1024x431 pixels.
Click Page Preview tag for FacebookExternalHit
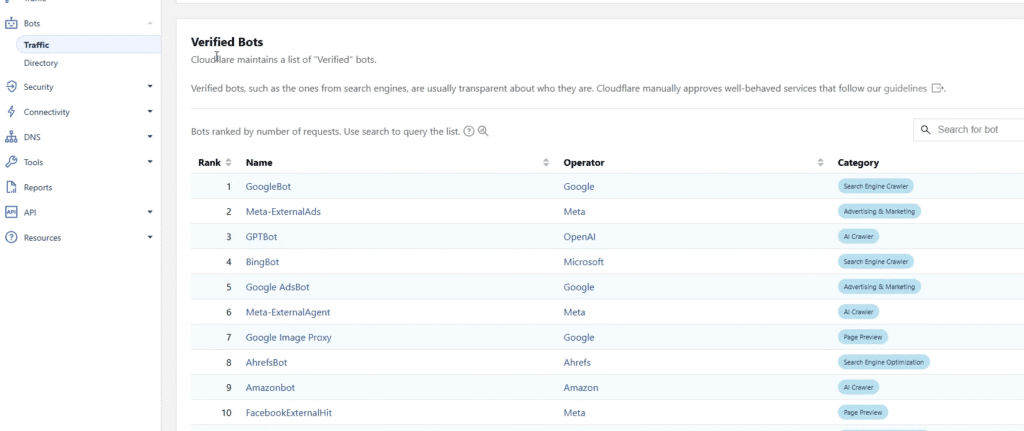point(863,413)
